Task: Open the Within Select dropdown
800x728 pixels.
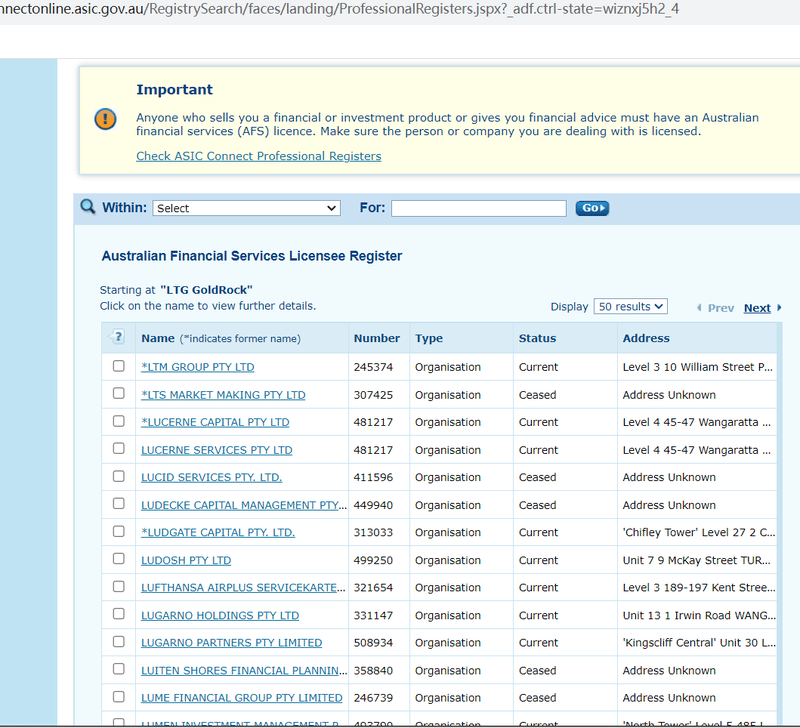Action: pos(246,208)
